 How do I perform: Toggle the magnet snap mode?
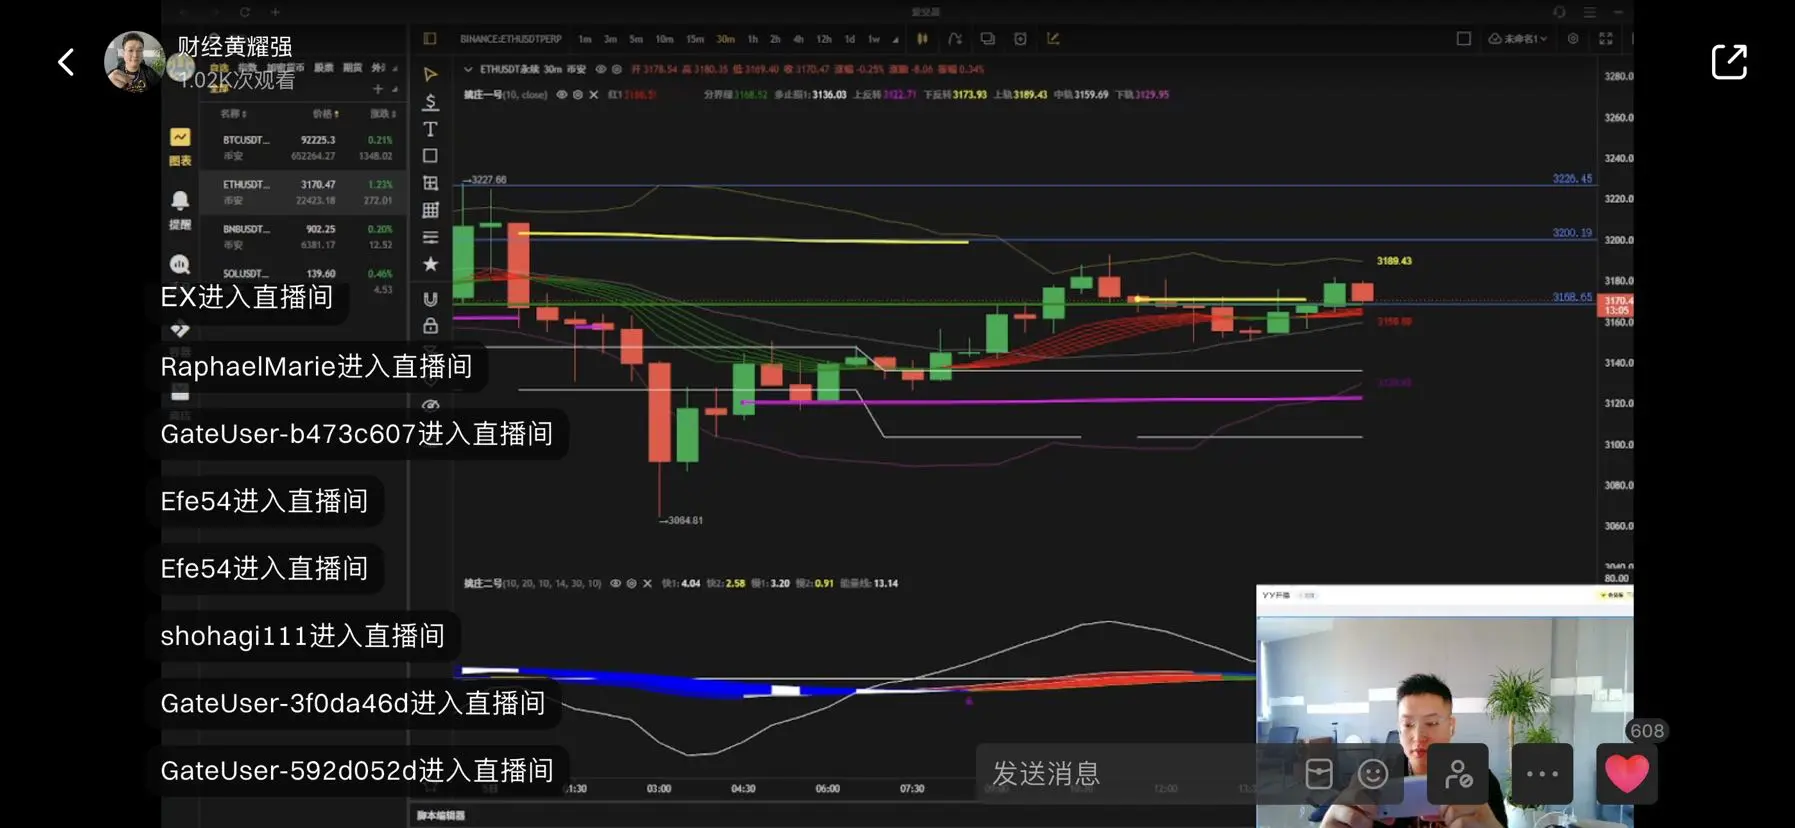coord(431,299)
